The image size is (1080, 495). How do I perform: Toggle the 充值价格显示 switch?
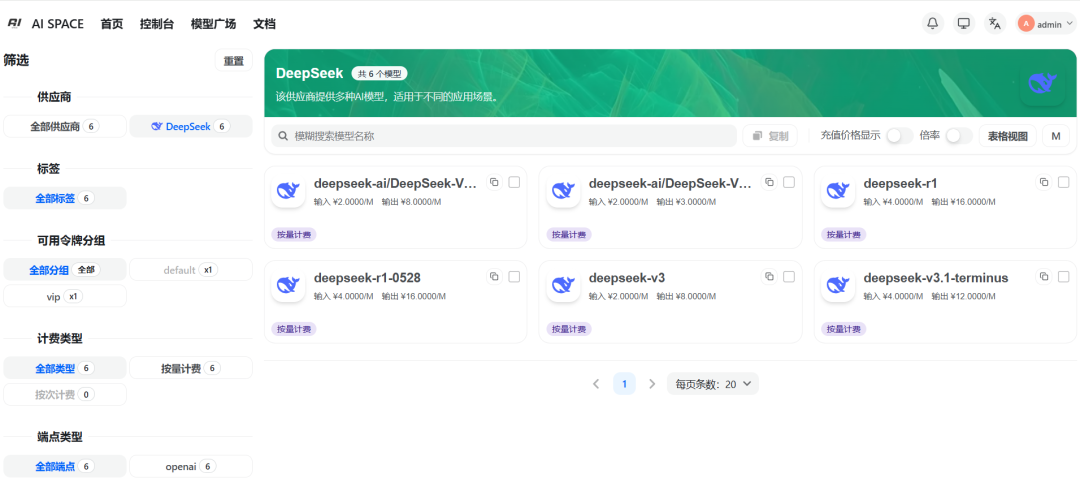[899, 136]
